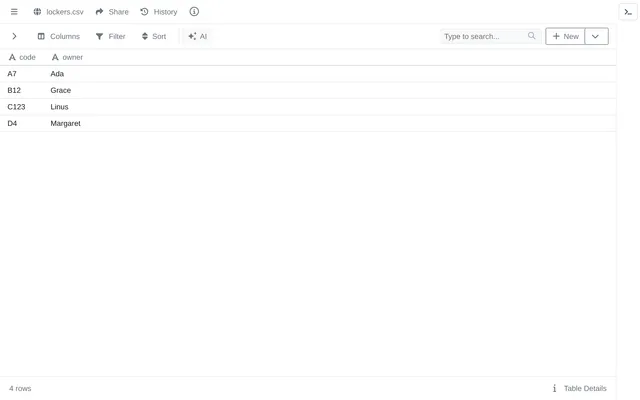Add a row with New button
The width and height of the screenshot is (640, 400).
[x=565, y=36]
